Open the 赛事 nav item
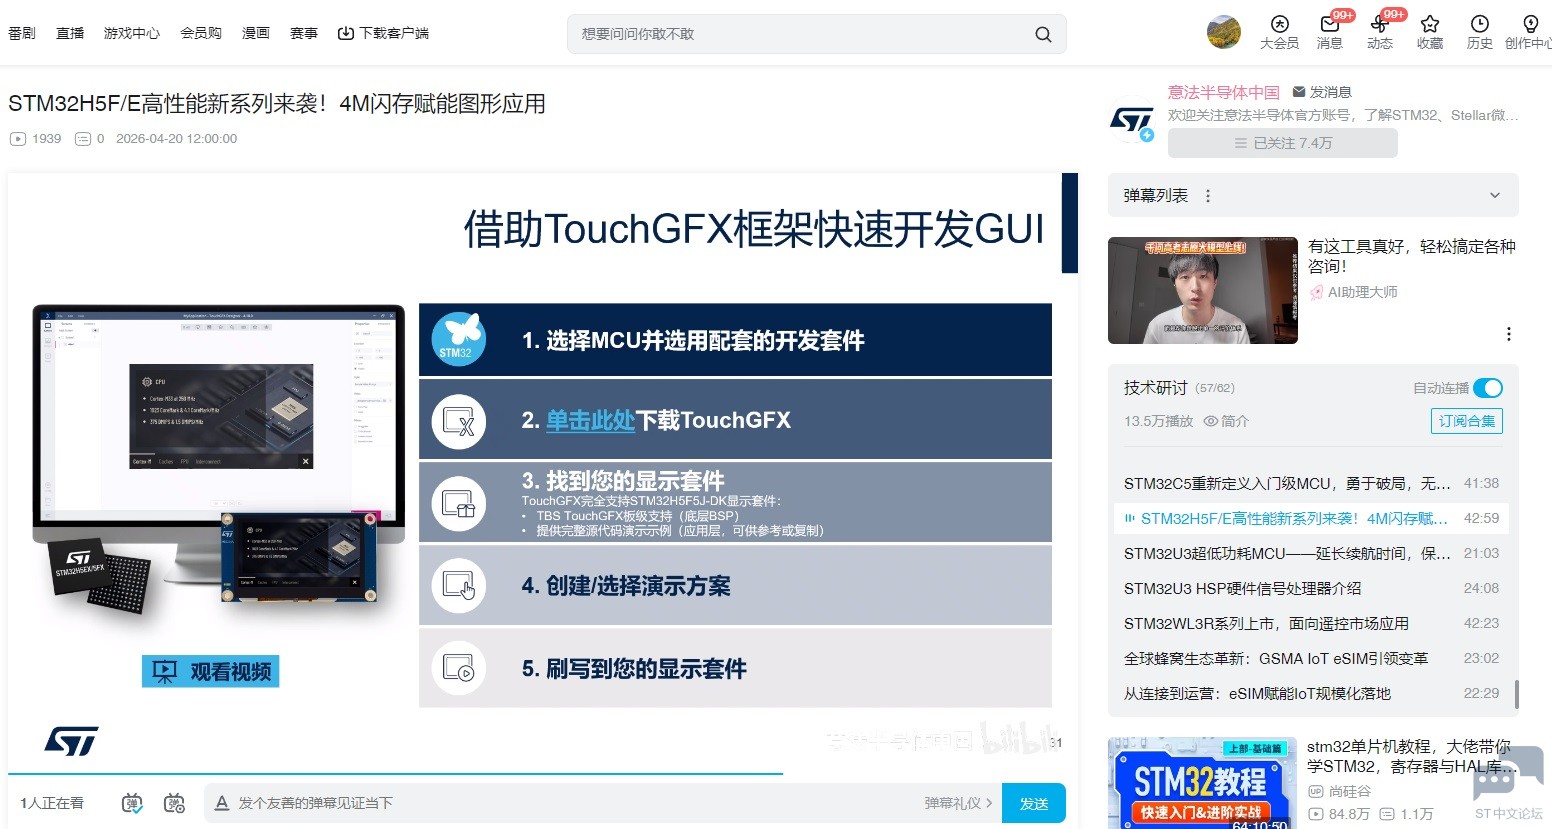The image size is (1552, 829). (304, 33)
